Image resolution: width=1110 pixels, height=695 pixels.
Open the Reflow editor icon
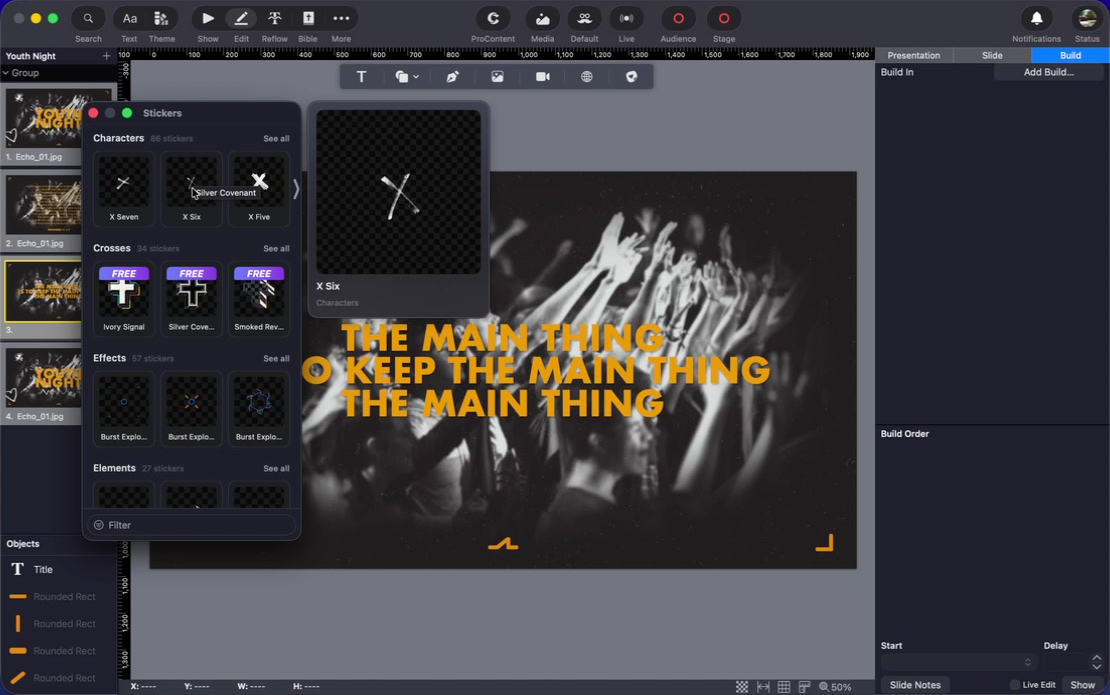[x=275, y=18]
